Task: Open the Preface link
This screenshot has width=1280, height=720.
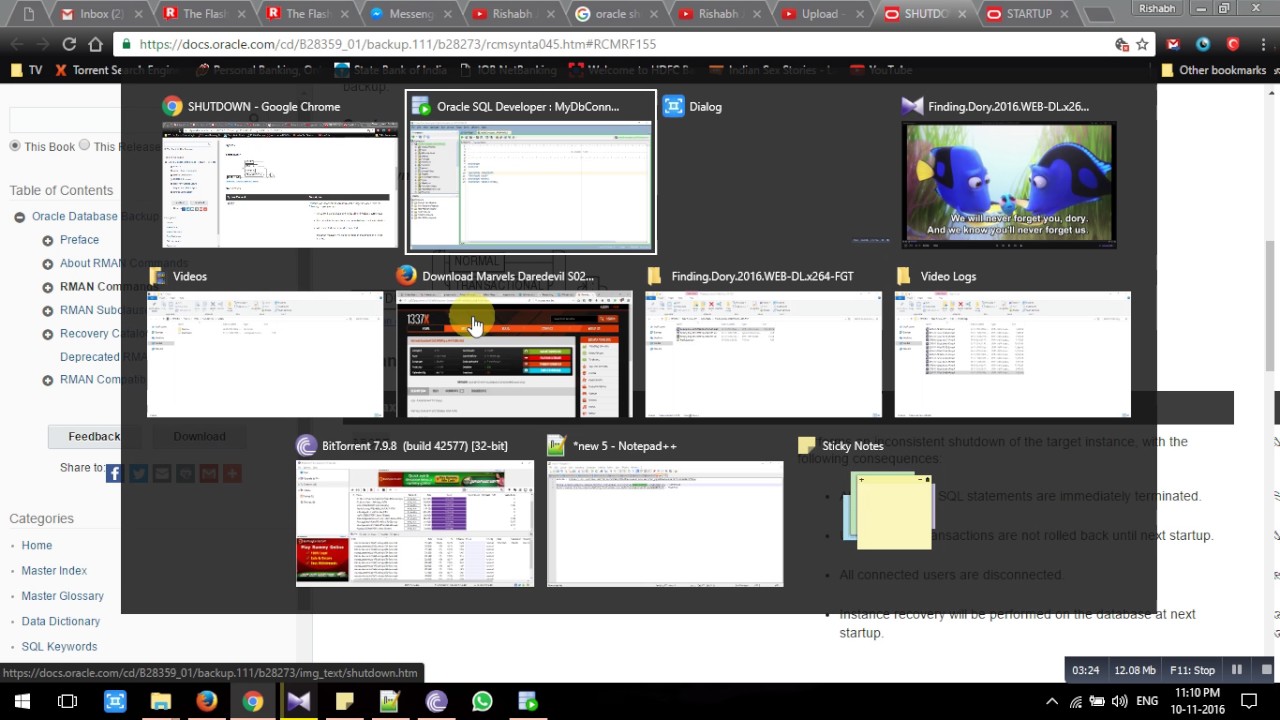Action: pyautogui.click(x=79, y=240)
